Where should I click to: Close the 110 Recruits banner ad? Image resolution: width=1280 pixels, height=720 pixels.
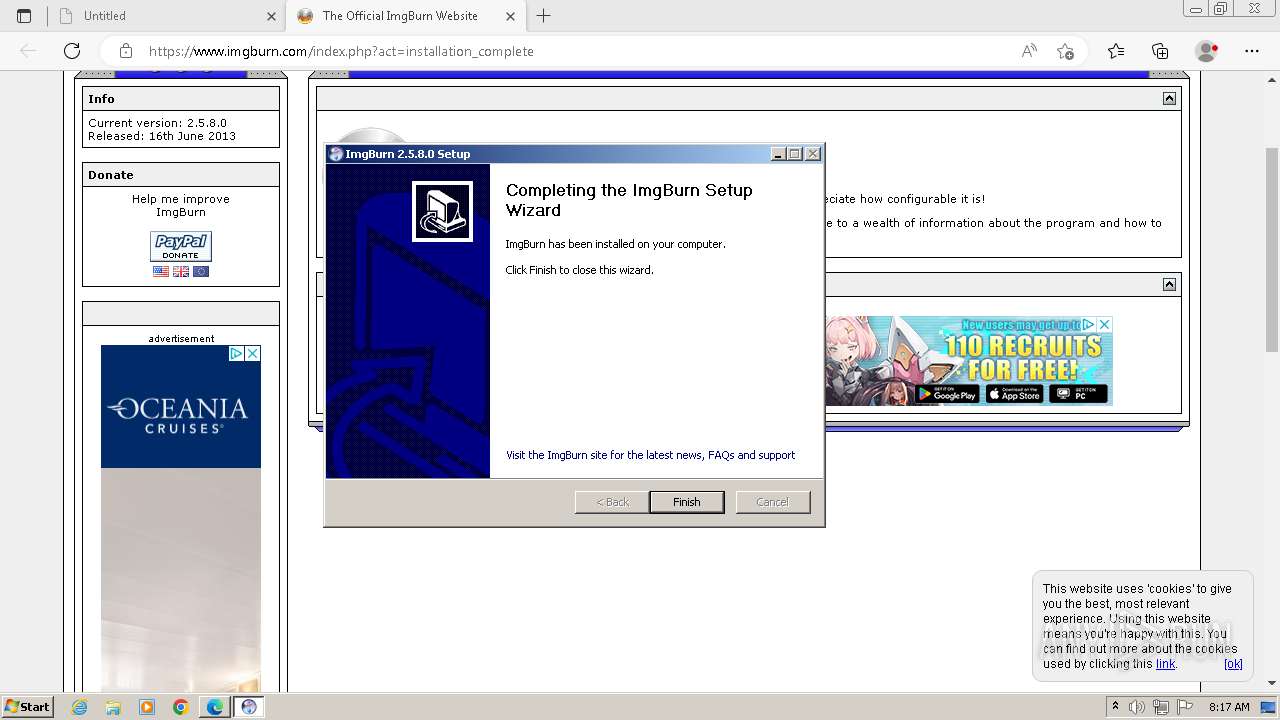point(1104,325)
